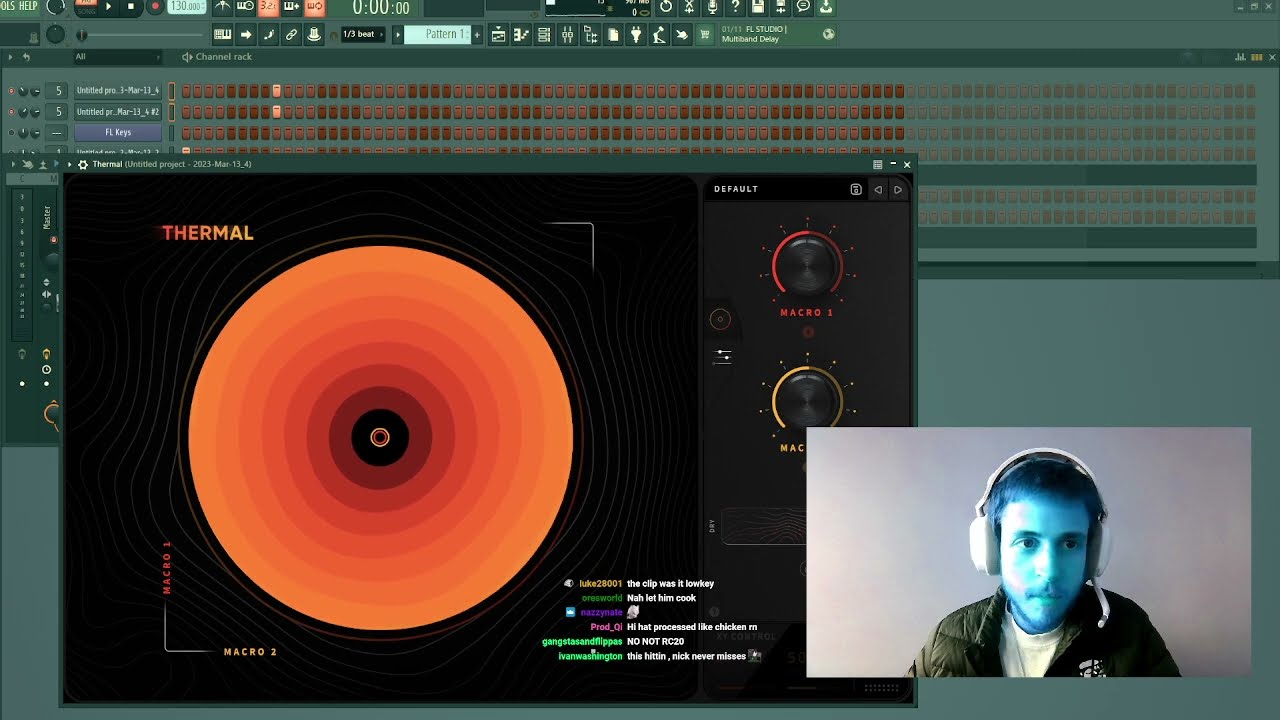Mute the FL Keys channel LED
The height and width of the screenshot is (720, 1280).
tap(11, 132)
